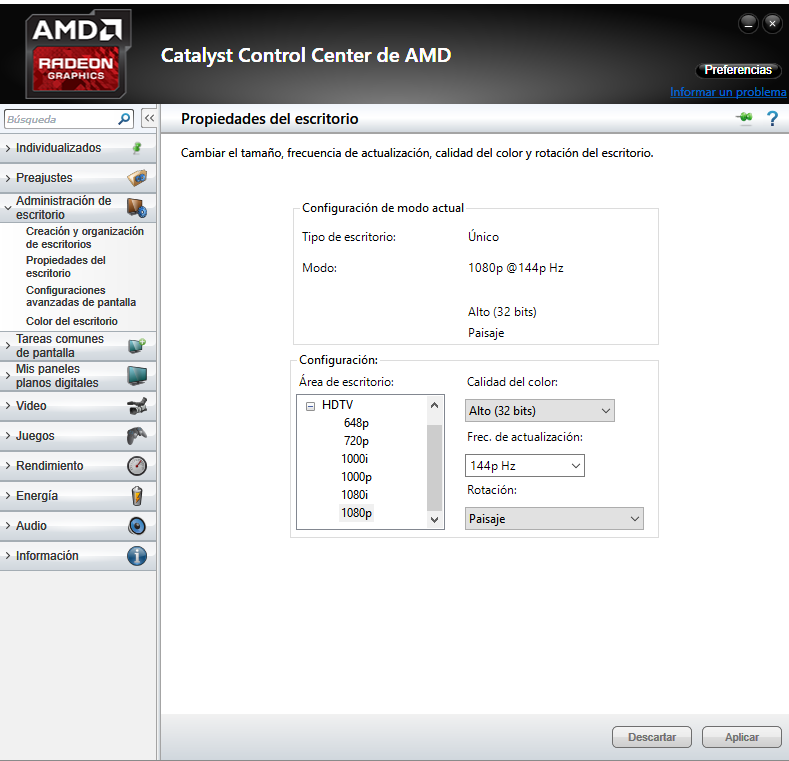Open Color del escritorio page

coord(71,321)
